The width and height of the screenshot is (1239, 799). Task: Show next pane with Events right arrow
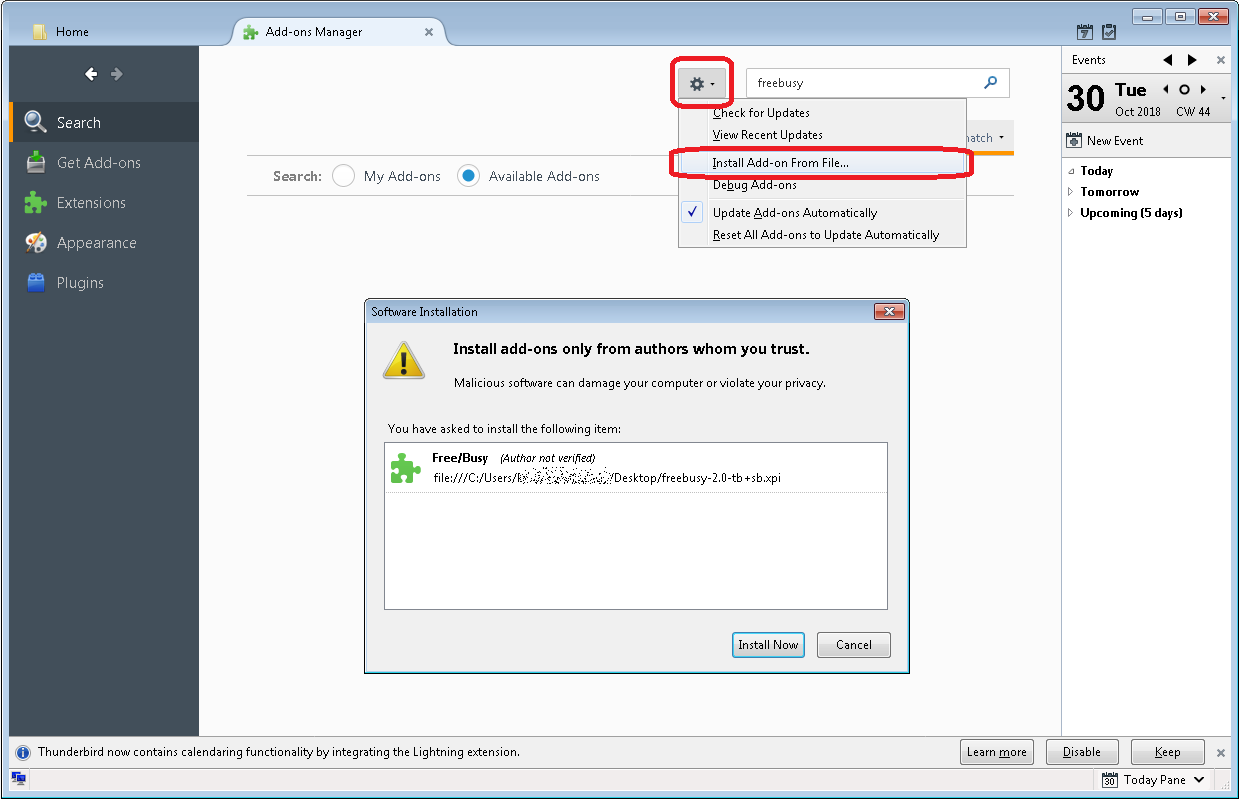pyautogui.click(x=1192, y=60)
